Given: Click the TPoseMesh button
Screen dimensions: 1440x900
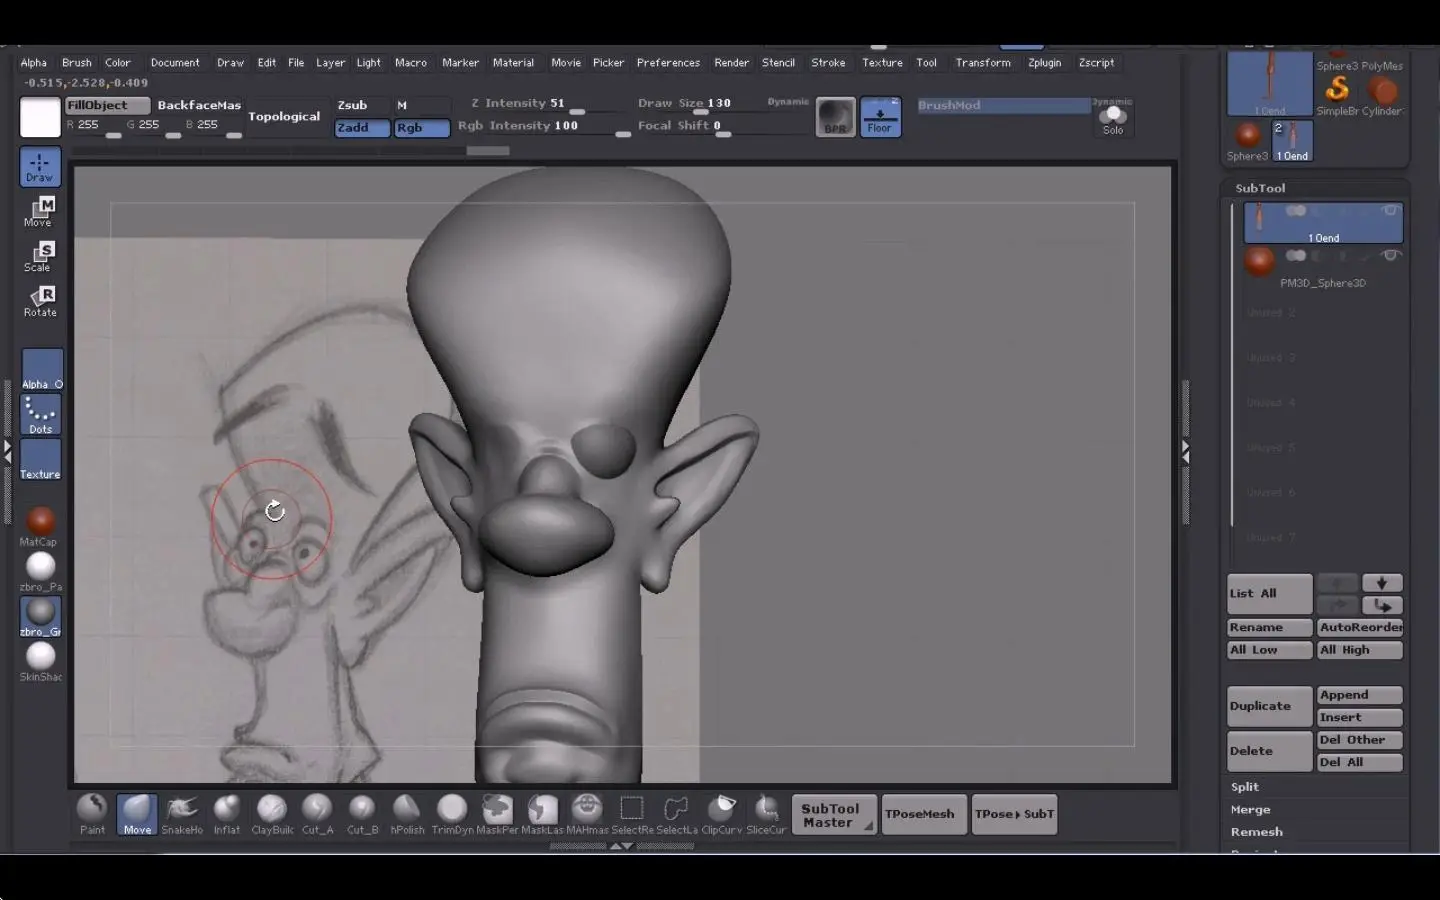Looking at the screenshot, I should tap(924, 815).
